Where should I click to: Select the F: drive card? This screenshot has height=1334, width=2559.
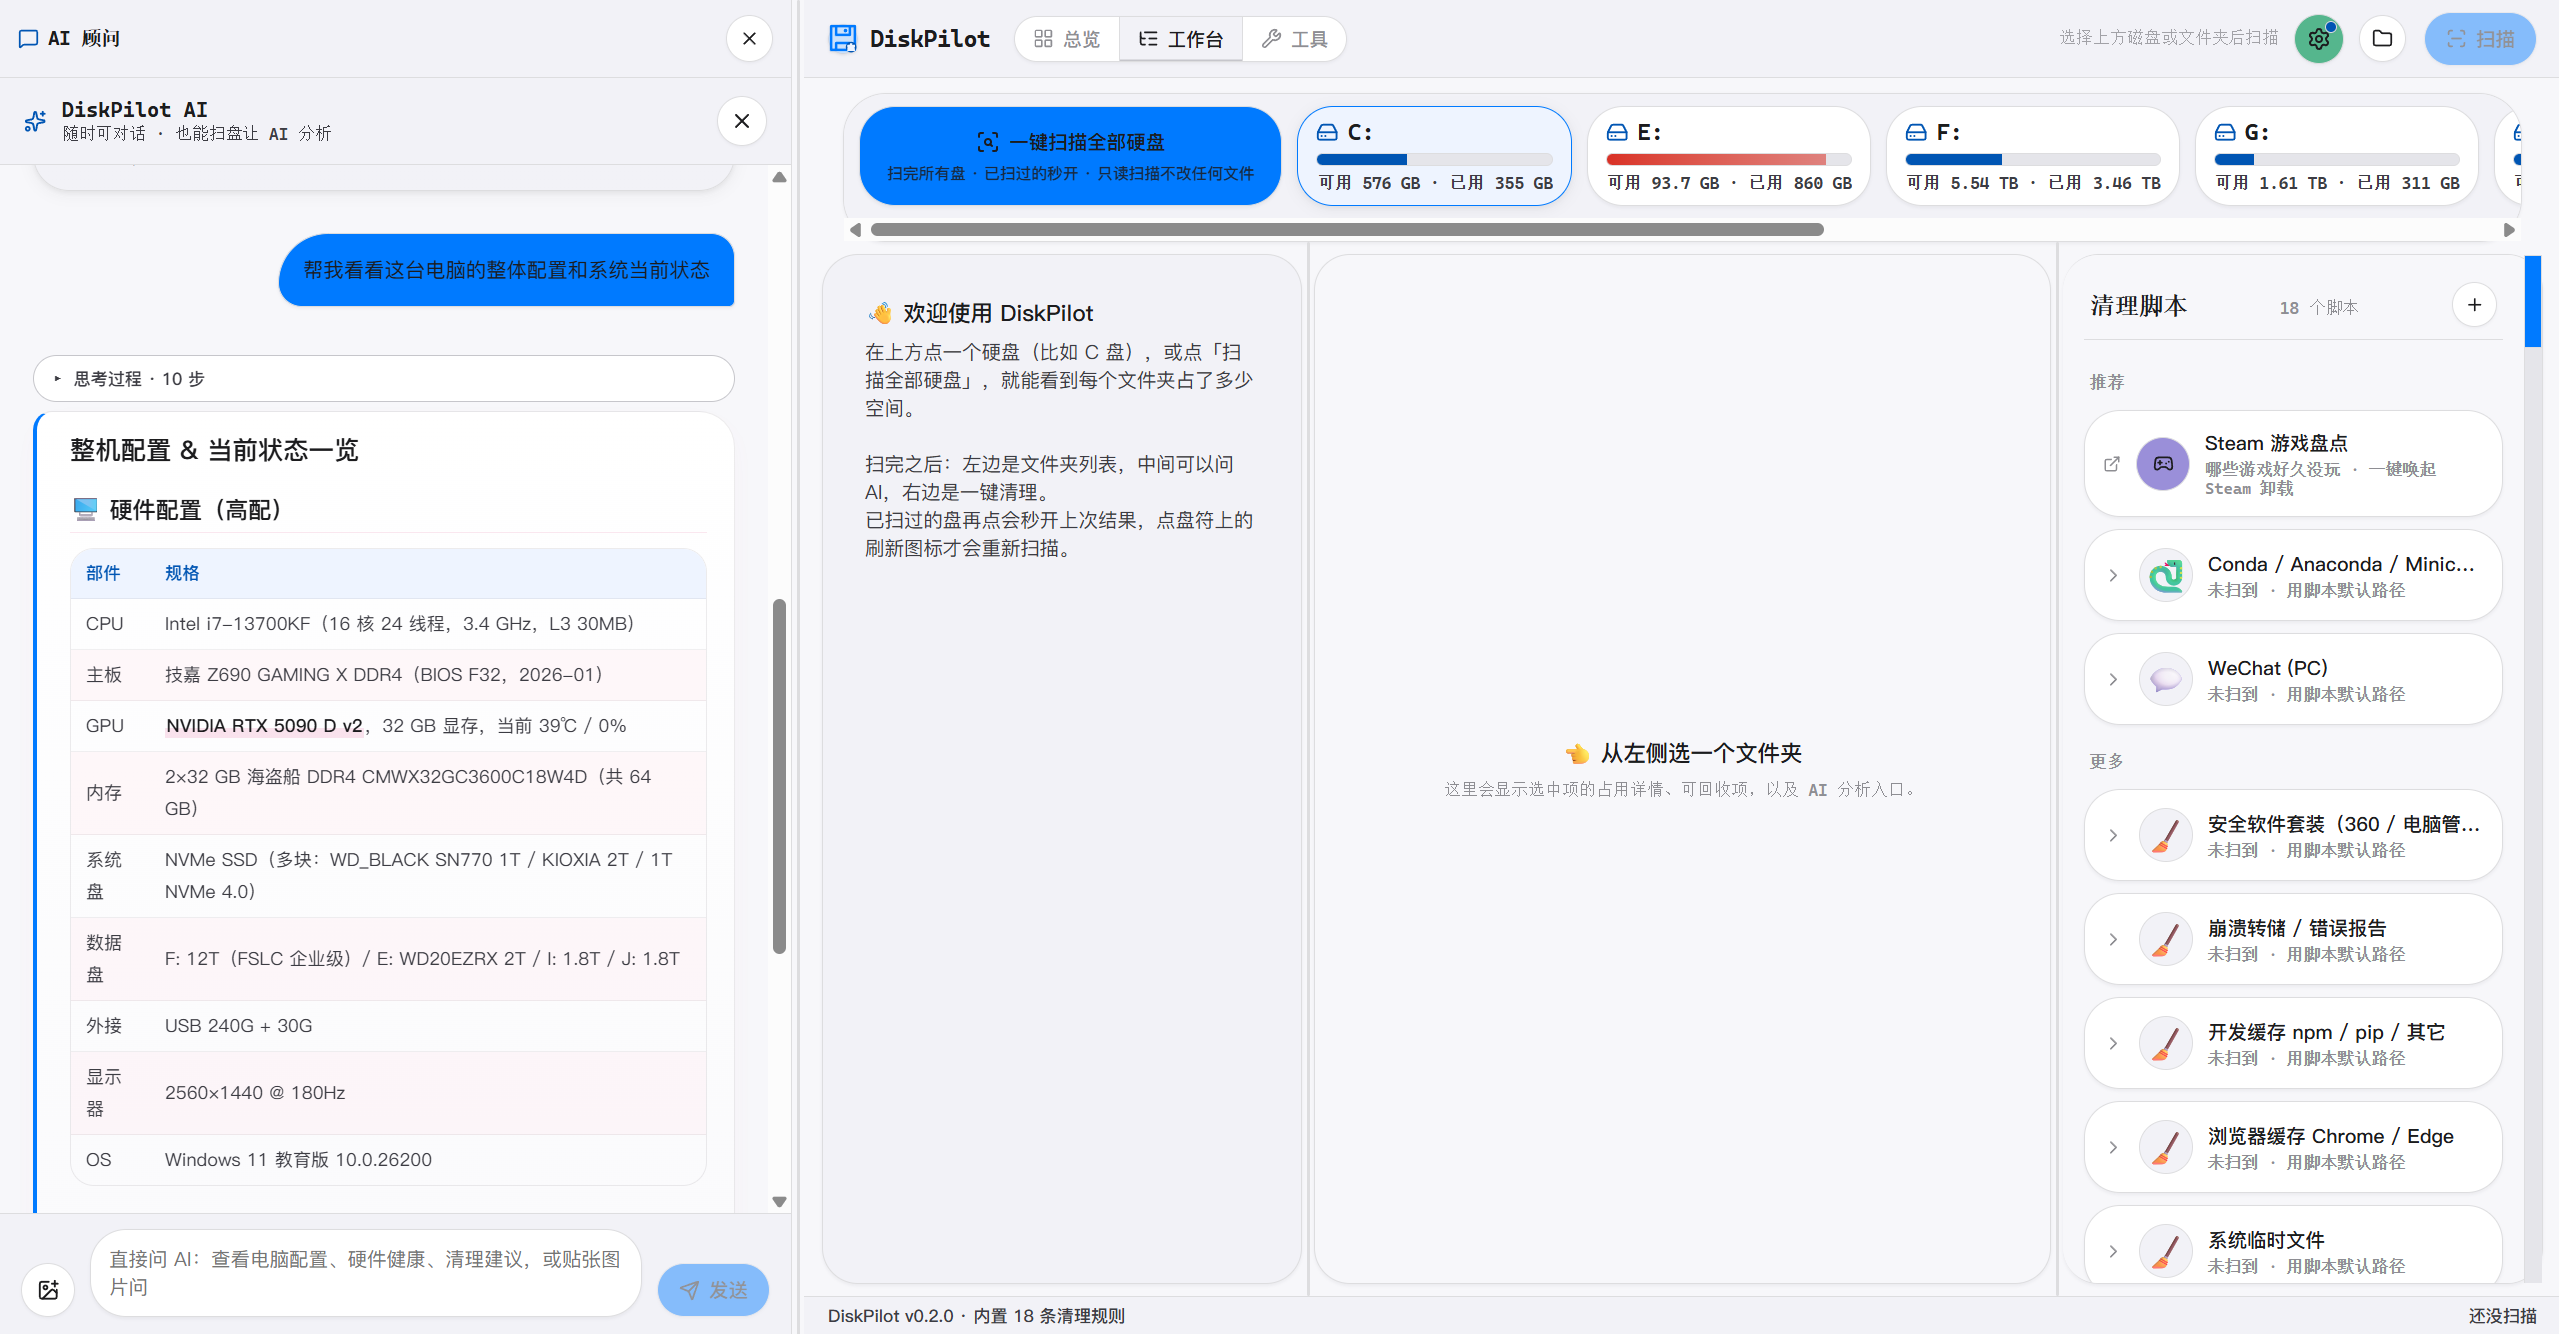click(2033, 156)
